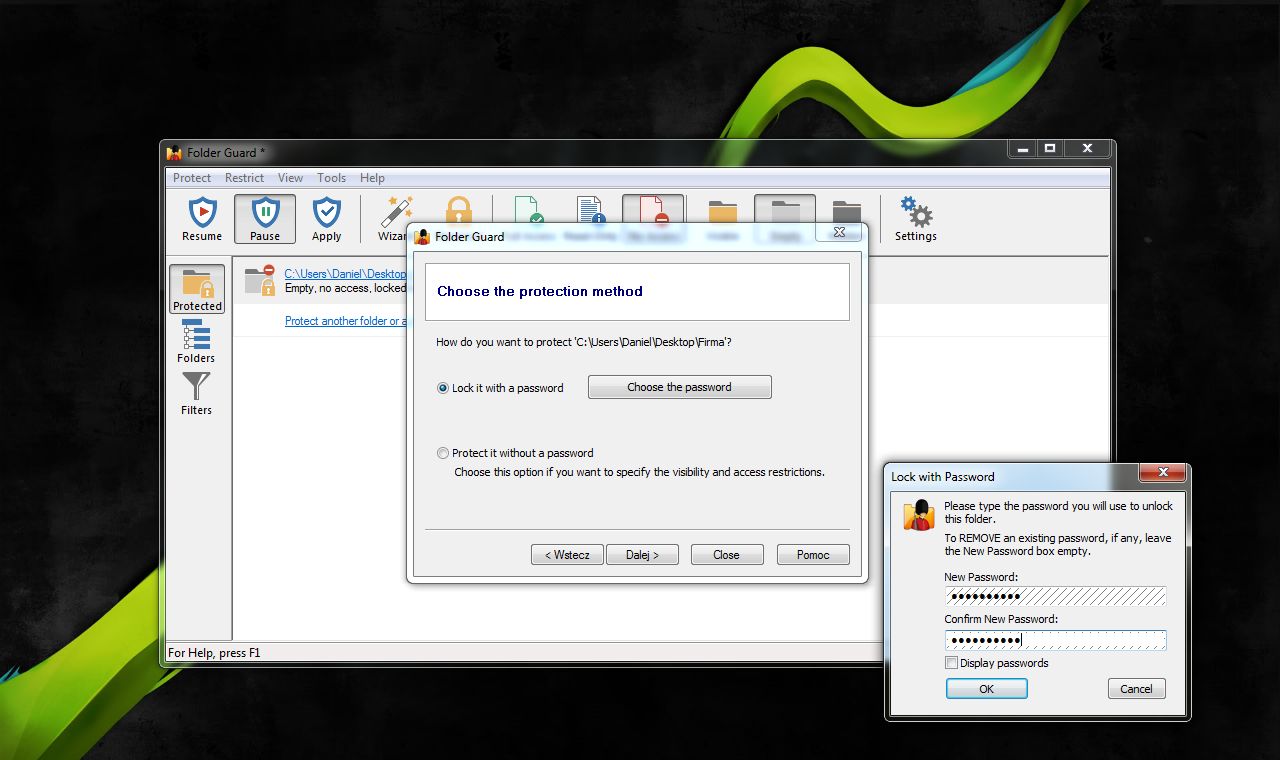Enable the Display passwords checkbox
The image size is (1280, 760).
[x=951, y=663]
